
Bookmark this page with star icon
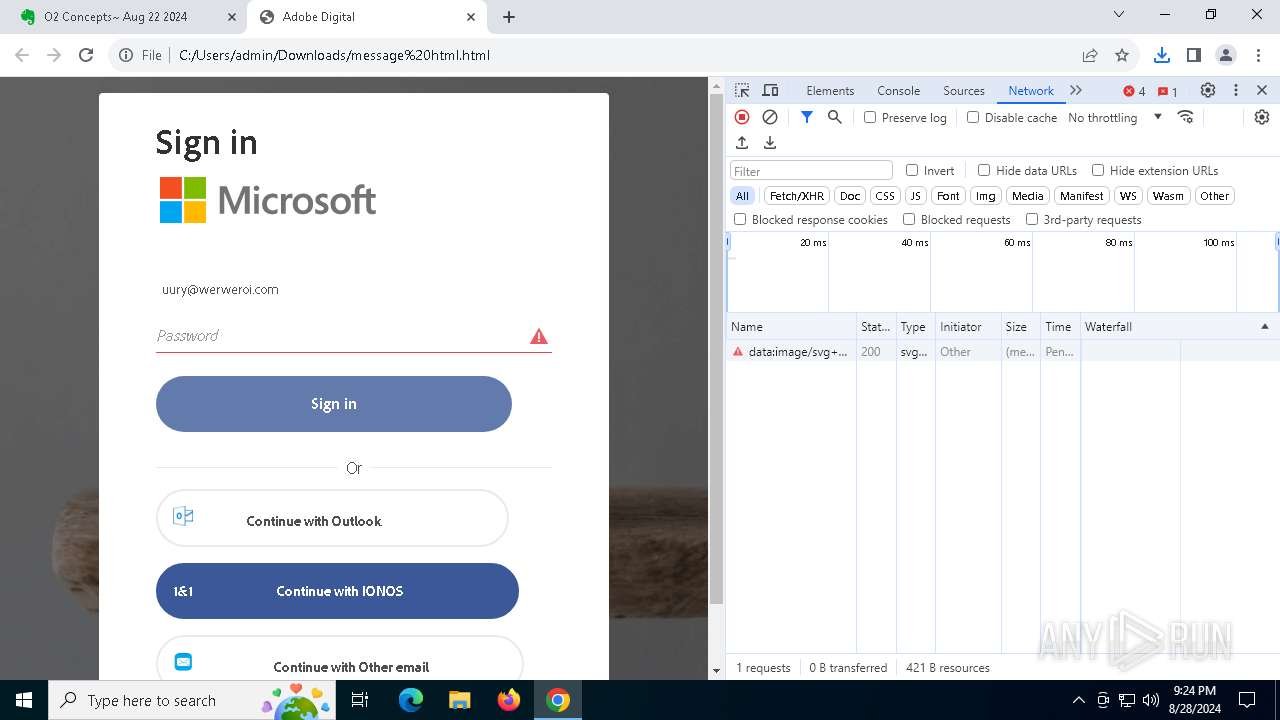1122,55
